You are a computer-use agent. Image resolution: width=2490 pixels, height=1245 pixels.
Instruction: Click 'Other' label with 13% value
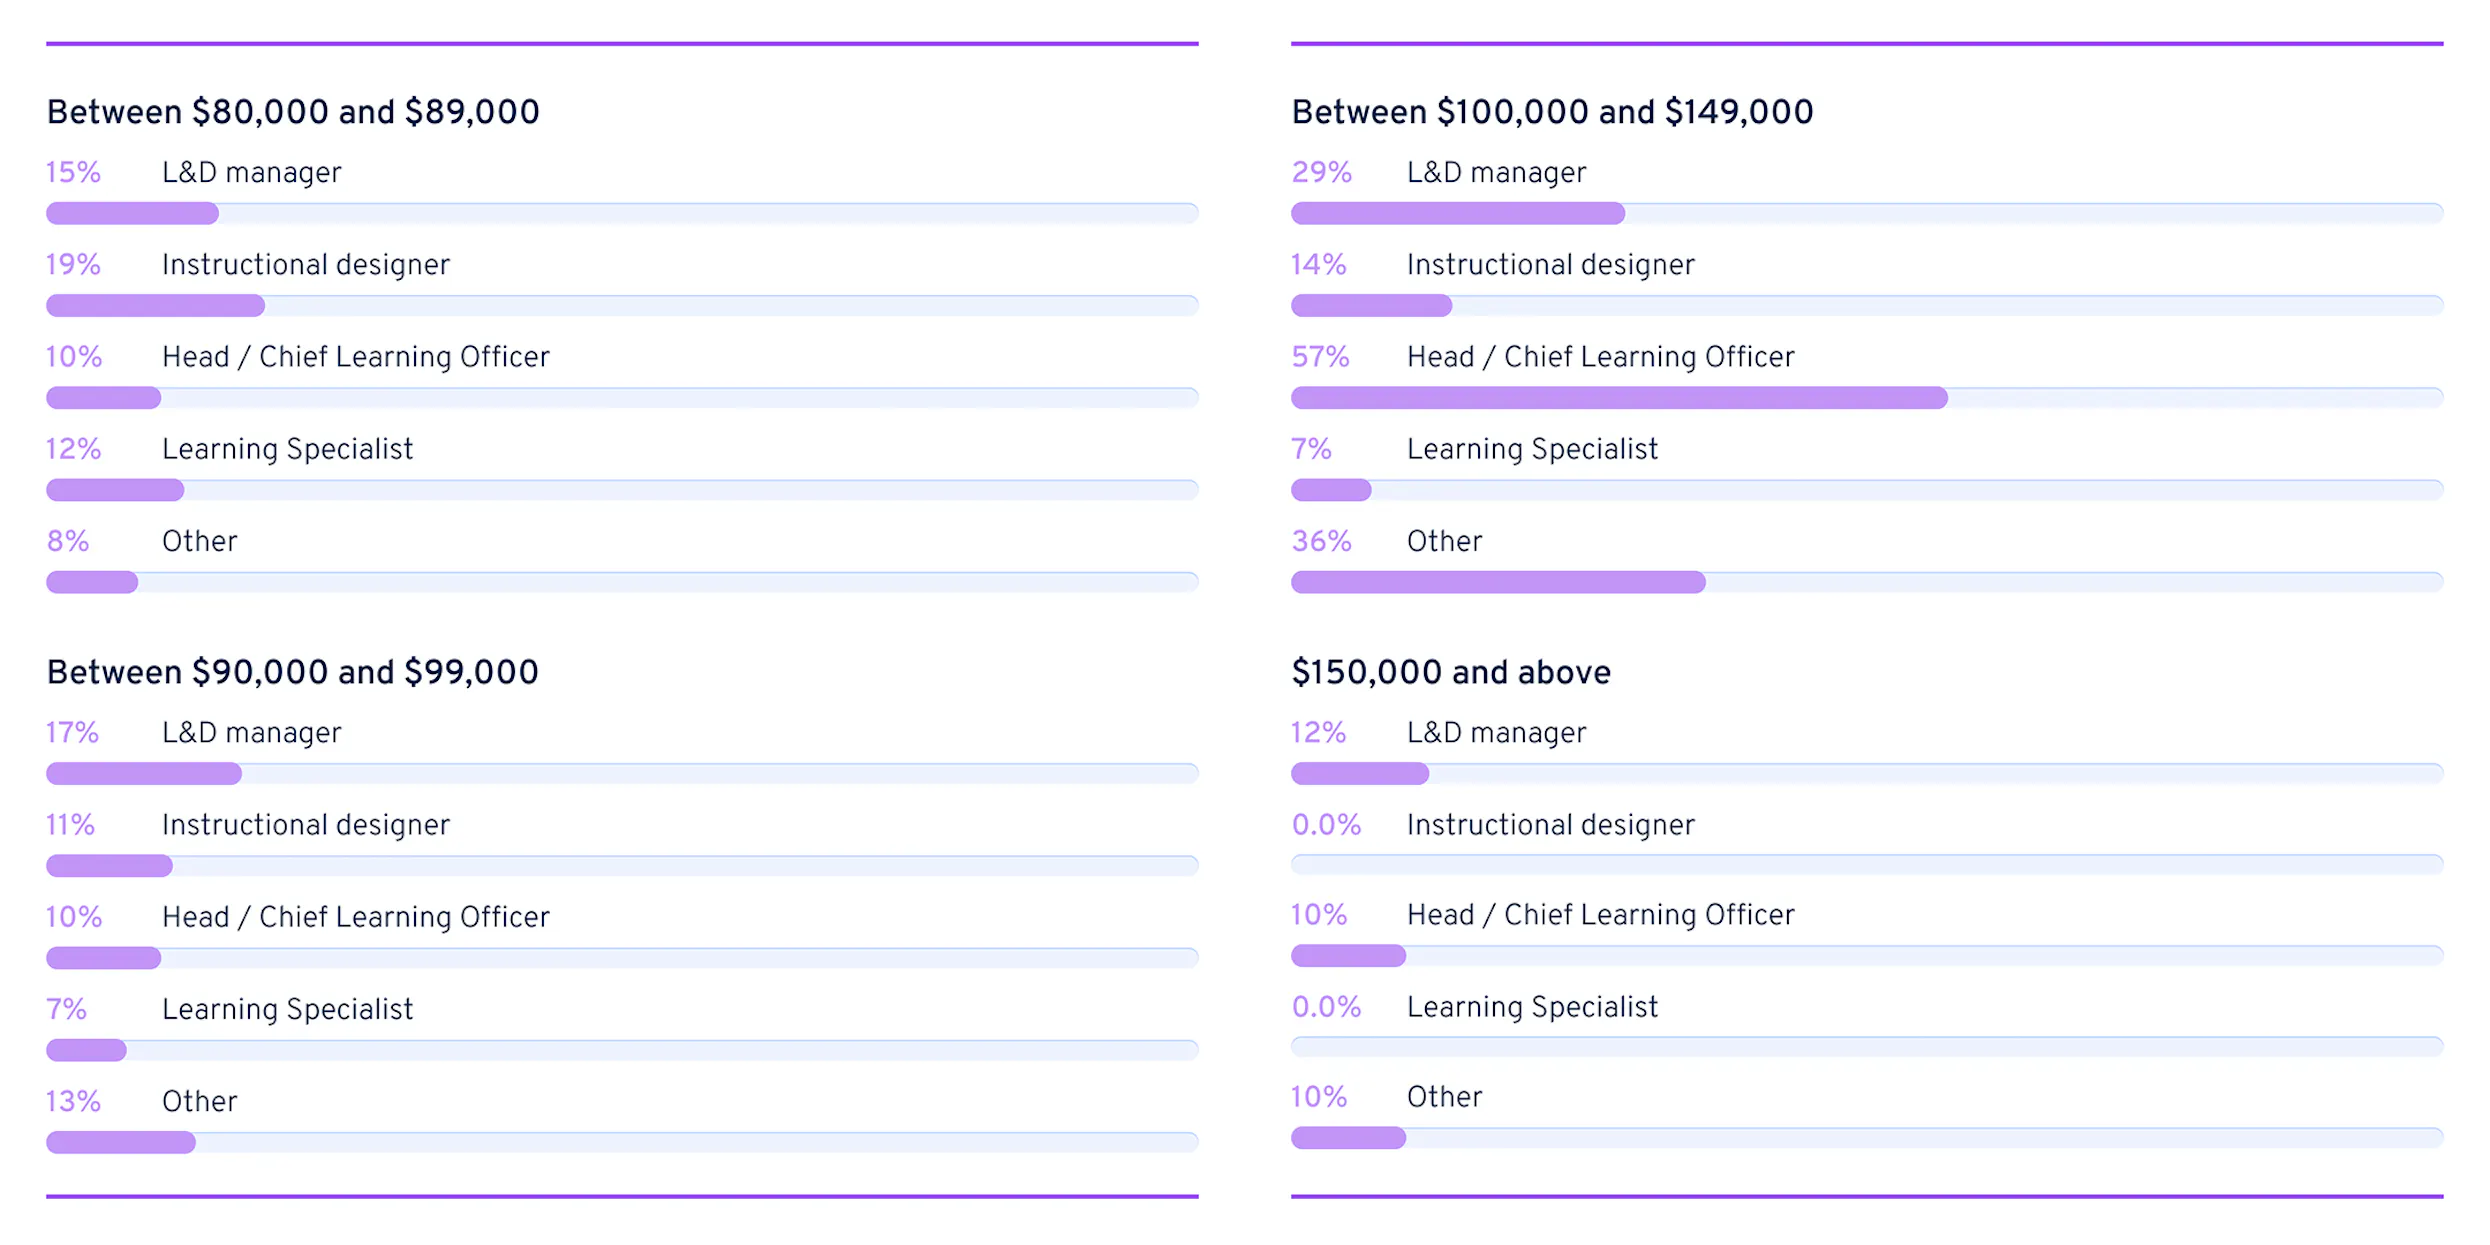pyautogui.click(x=200, y=1101)
